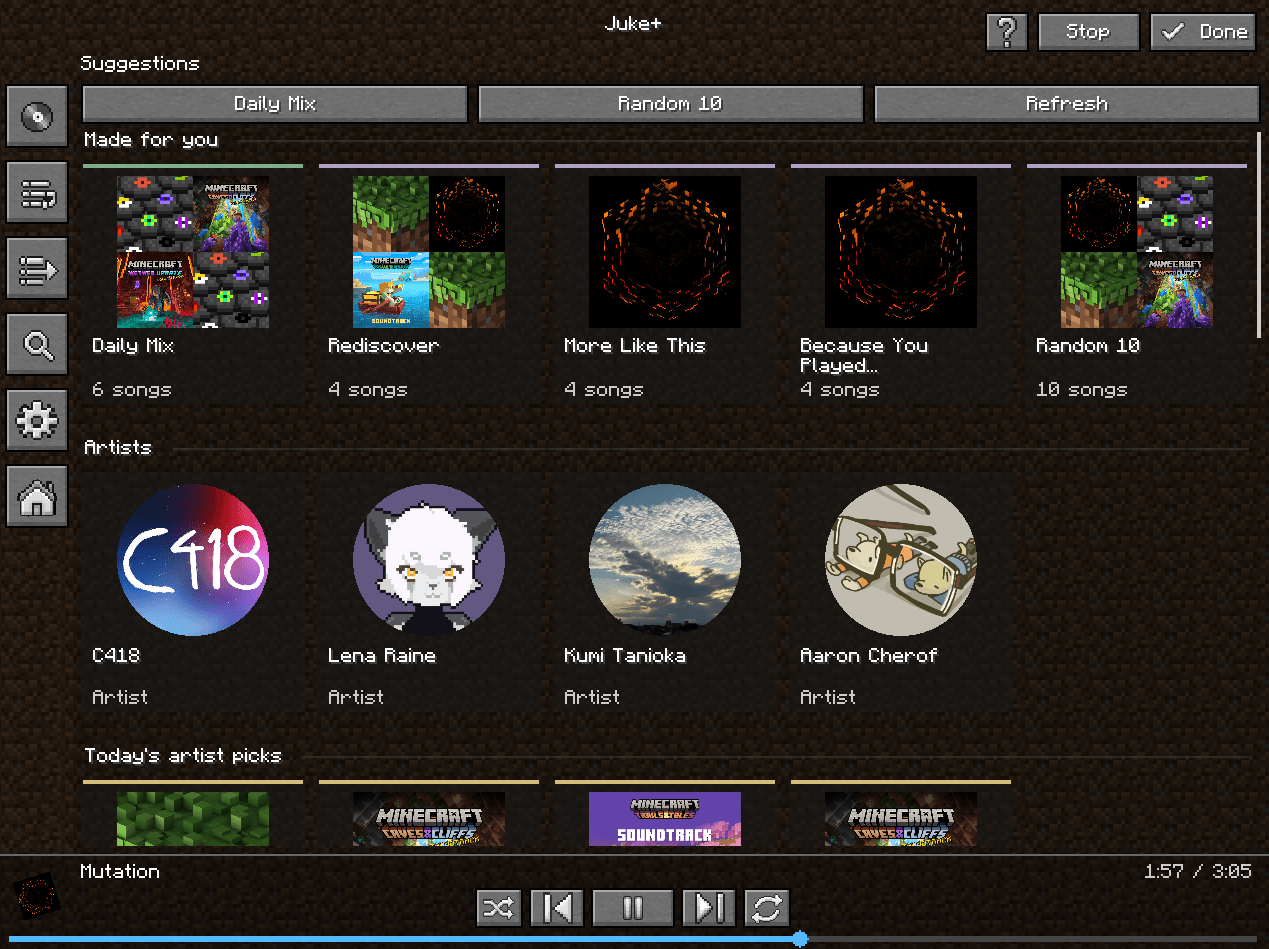Open the gear settings icon
1269x949 pixels.
point(37,420)
